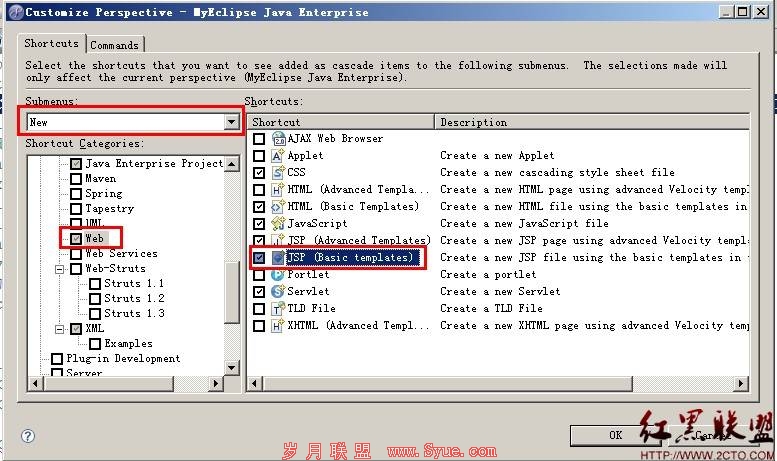Check the TLD File checkbox
Screen dimensions: 777x461
tap(259, 309)
